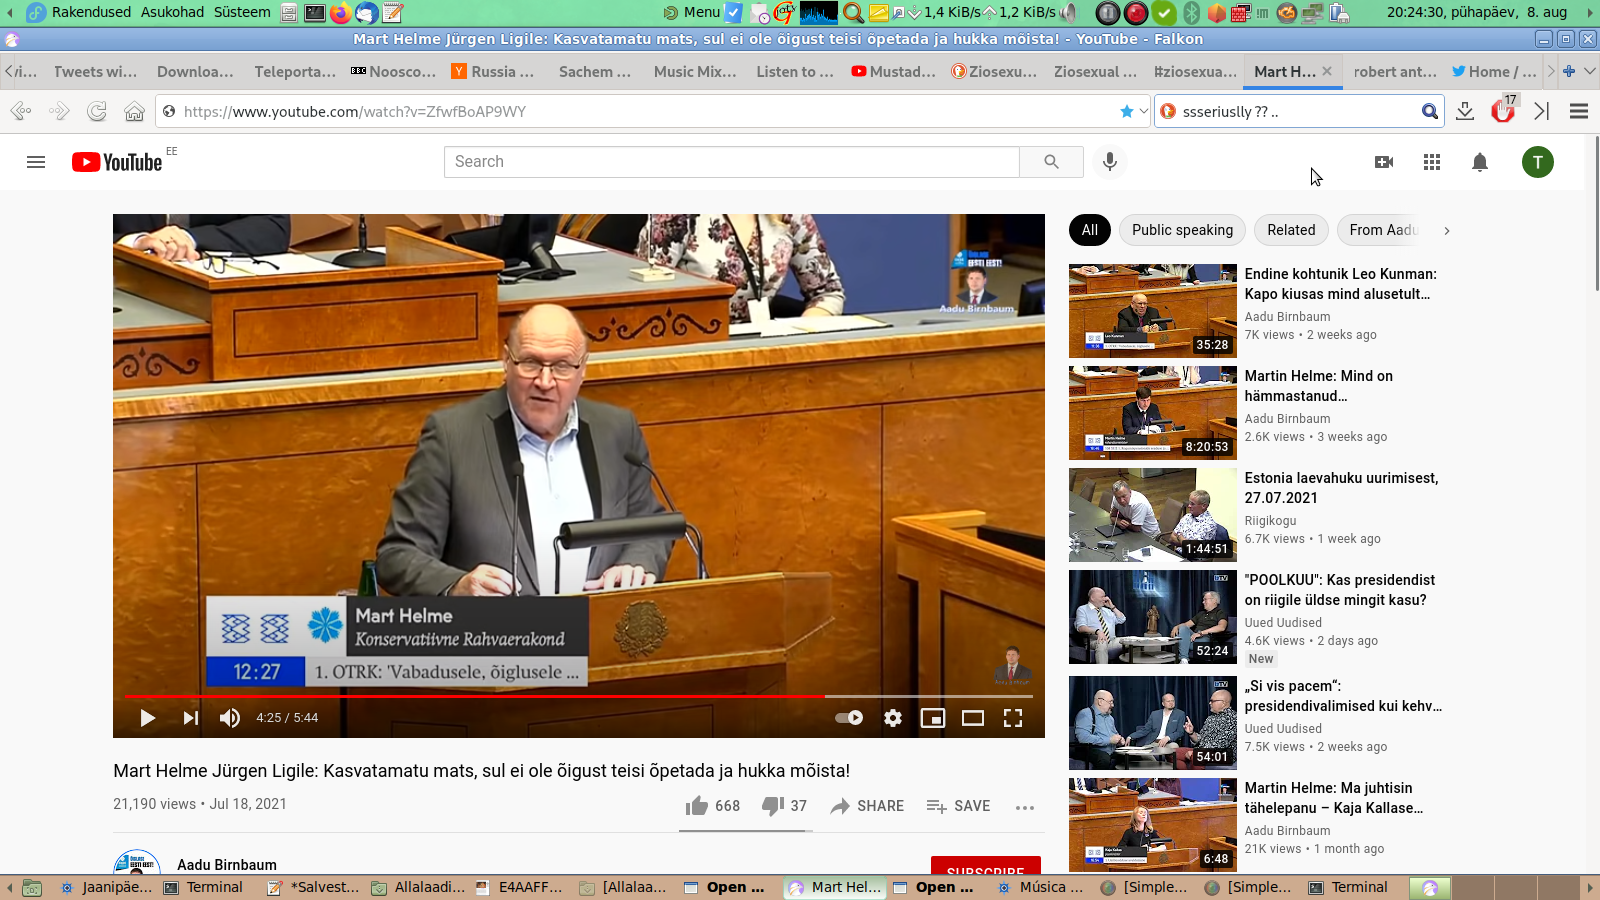Toggle the Falkon sidebar arrow icon
Image resolution: width=1600 pixels, height=900 pixels.
click(1541, 111)
